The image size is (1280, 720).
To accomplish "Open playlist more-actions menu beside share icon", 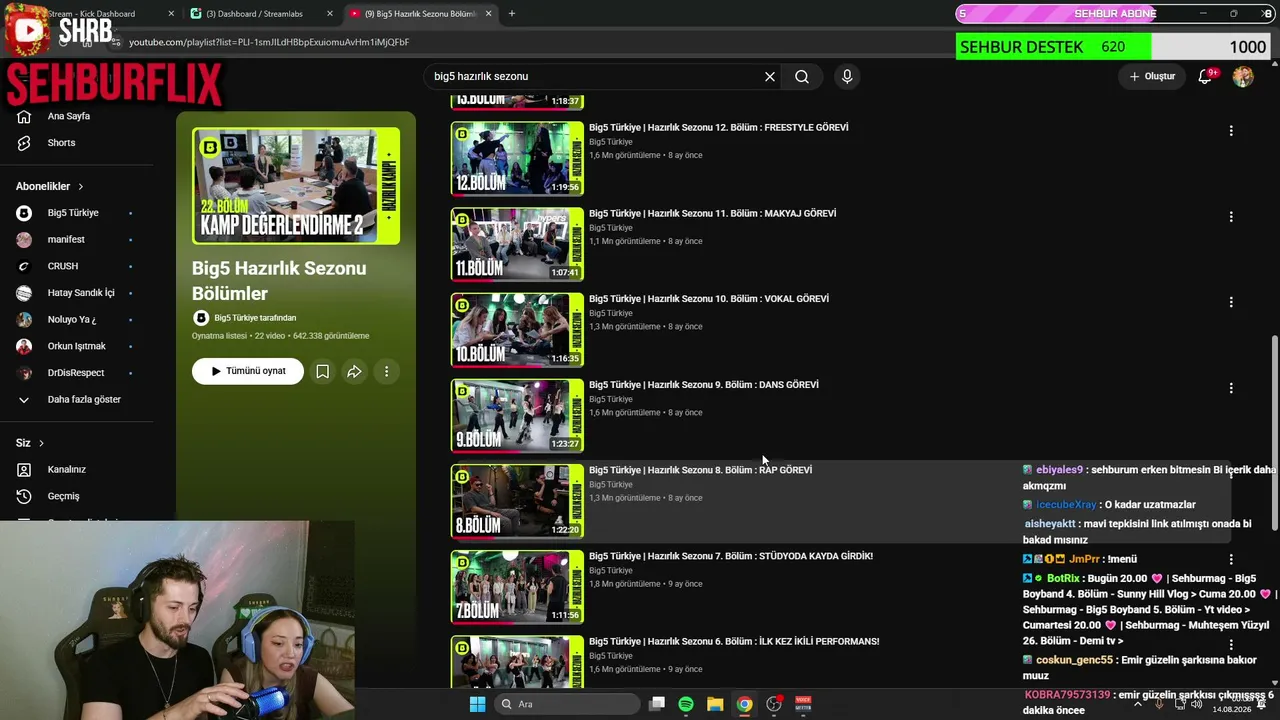I will [x=386, y=371].
